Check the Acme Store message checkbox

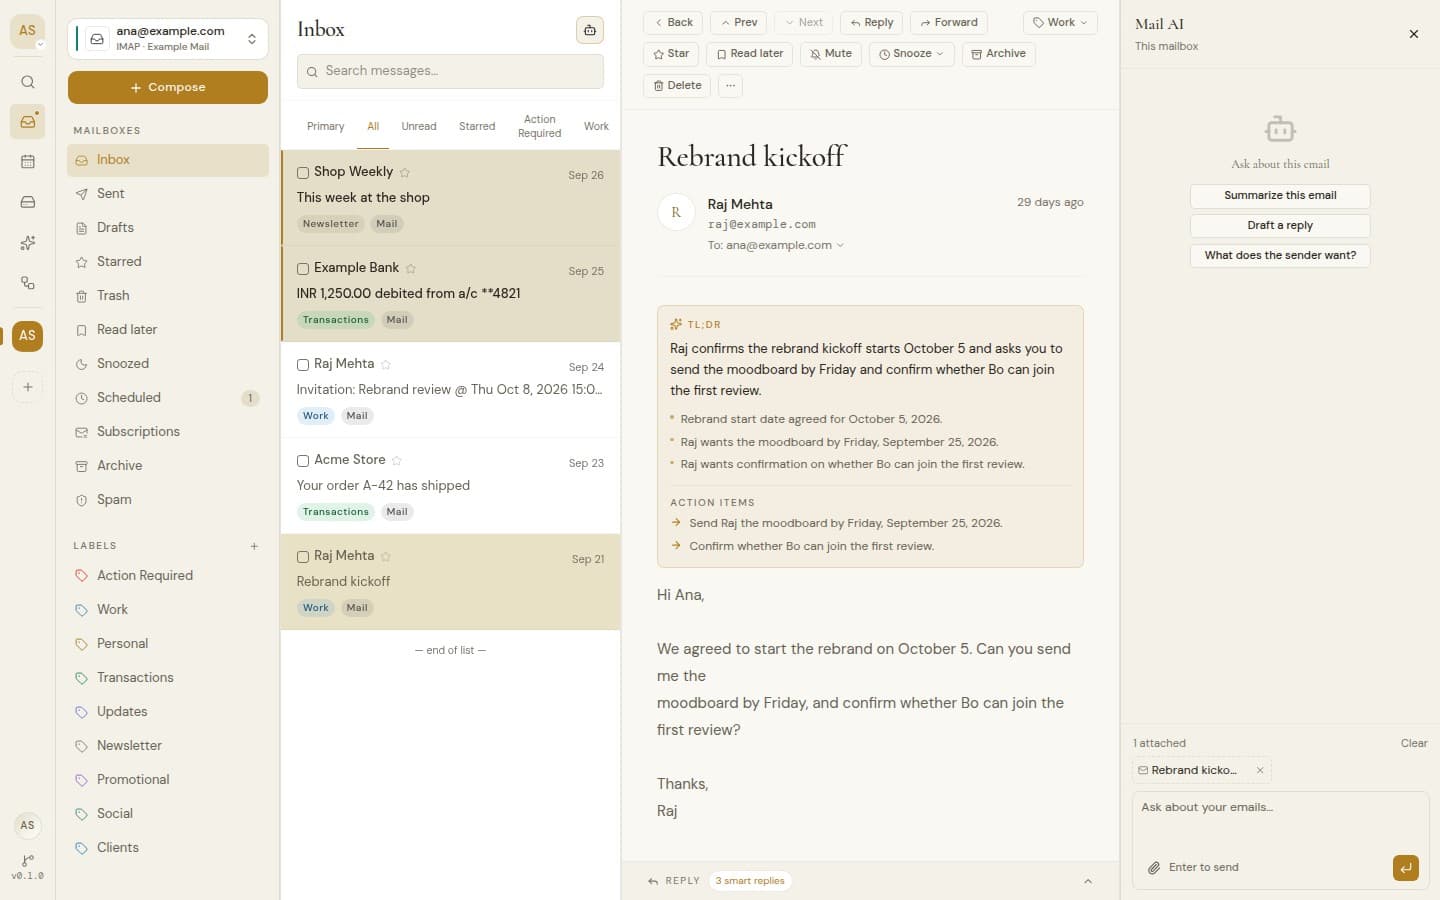point(303,461)
